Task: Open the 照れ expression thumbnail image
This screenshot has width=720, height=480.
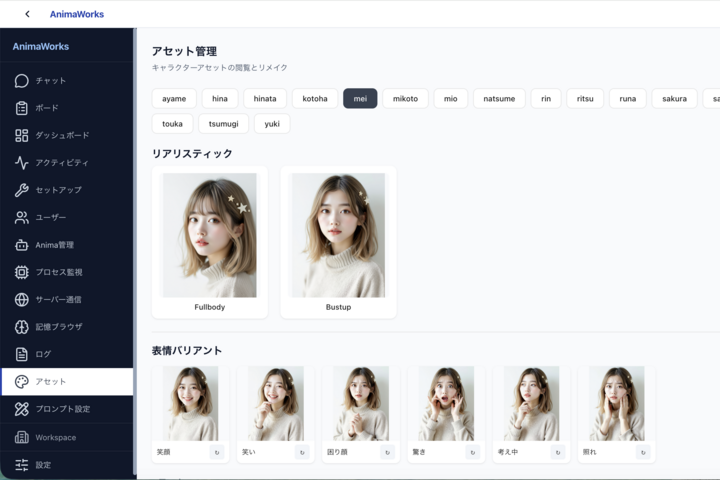Action: coord(617,403)
